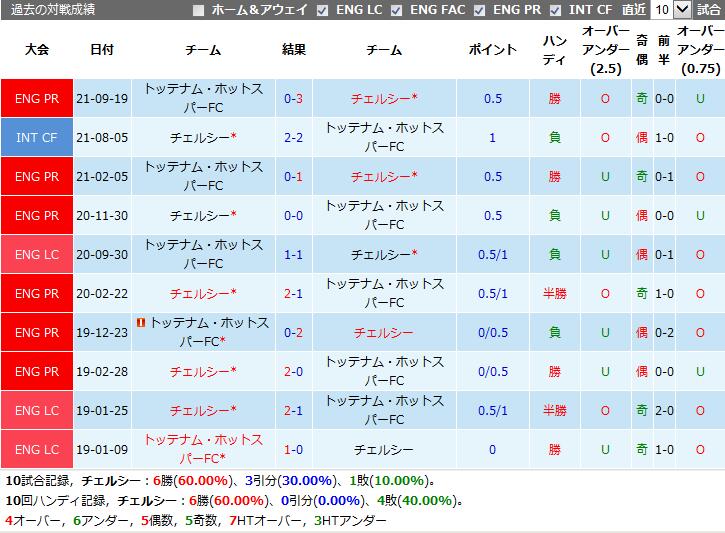Viewport: 725px width, 533px height.
Task: Uncheck the ENG FAC checkbox
Action: [x=396, y=10]
